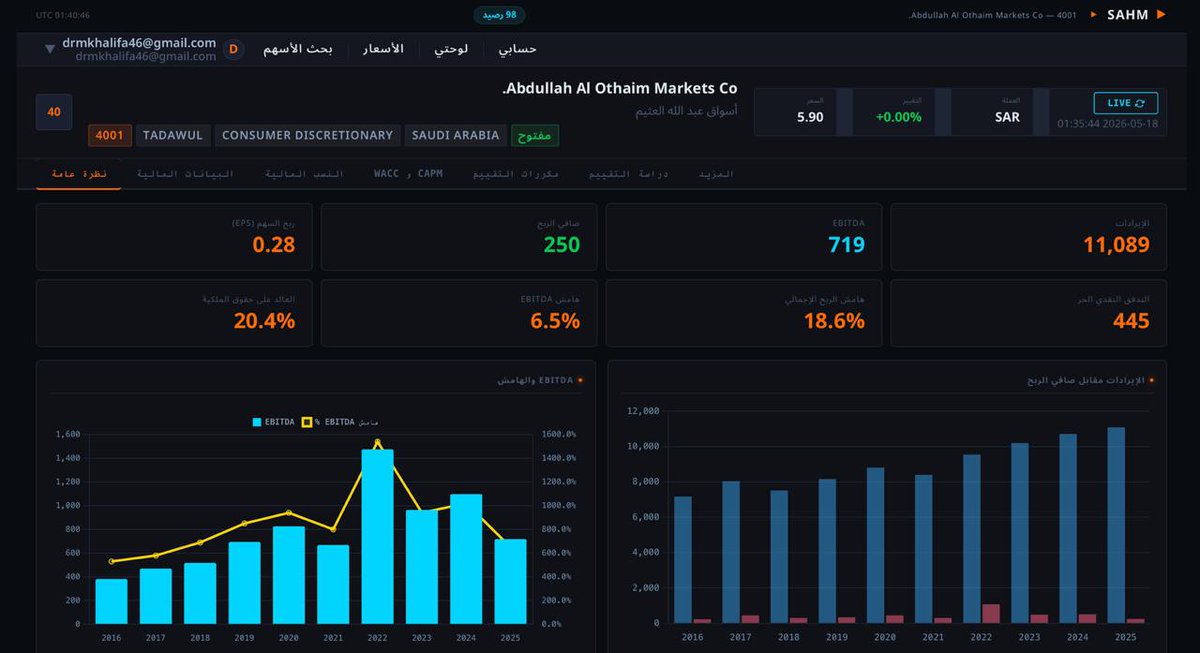The height and width of the screenshot is (653, 1200).
Task: Click the score badge 40
Action: pos(54,112)
